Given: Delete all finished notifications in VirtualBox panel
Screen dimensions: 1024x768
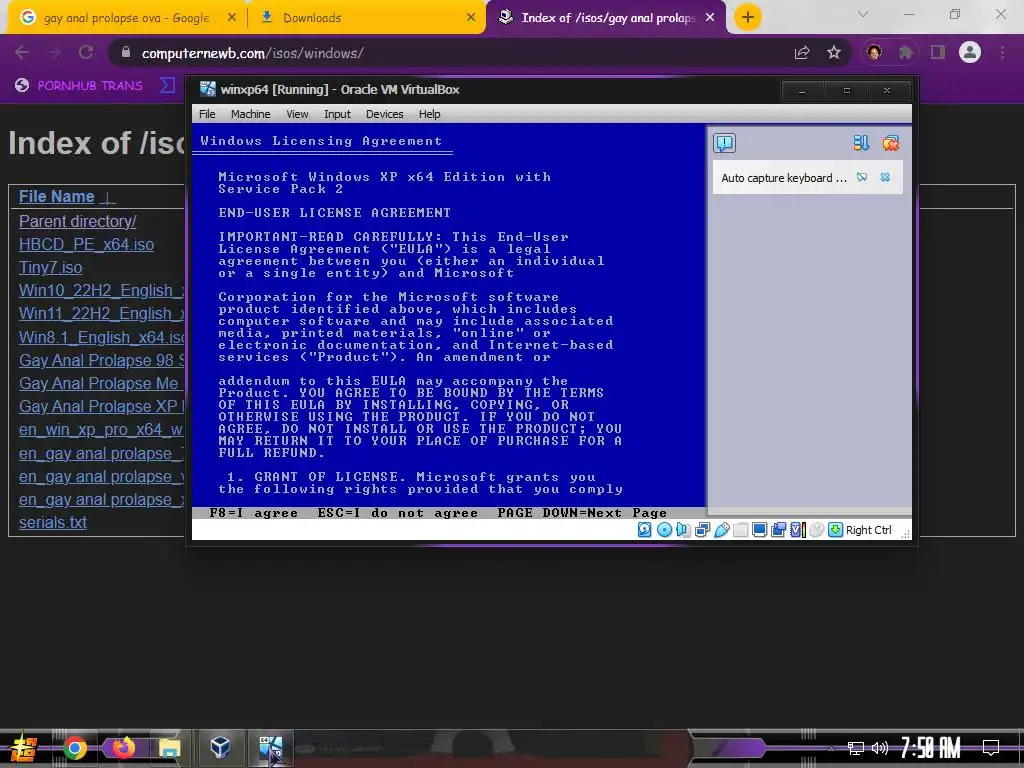Looking at the screenshot, I should tap(891, 143).
